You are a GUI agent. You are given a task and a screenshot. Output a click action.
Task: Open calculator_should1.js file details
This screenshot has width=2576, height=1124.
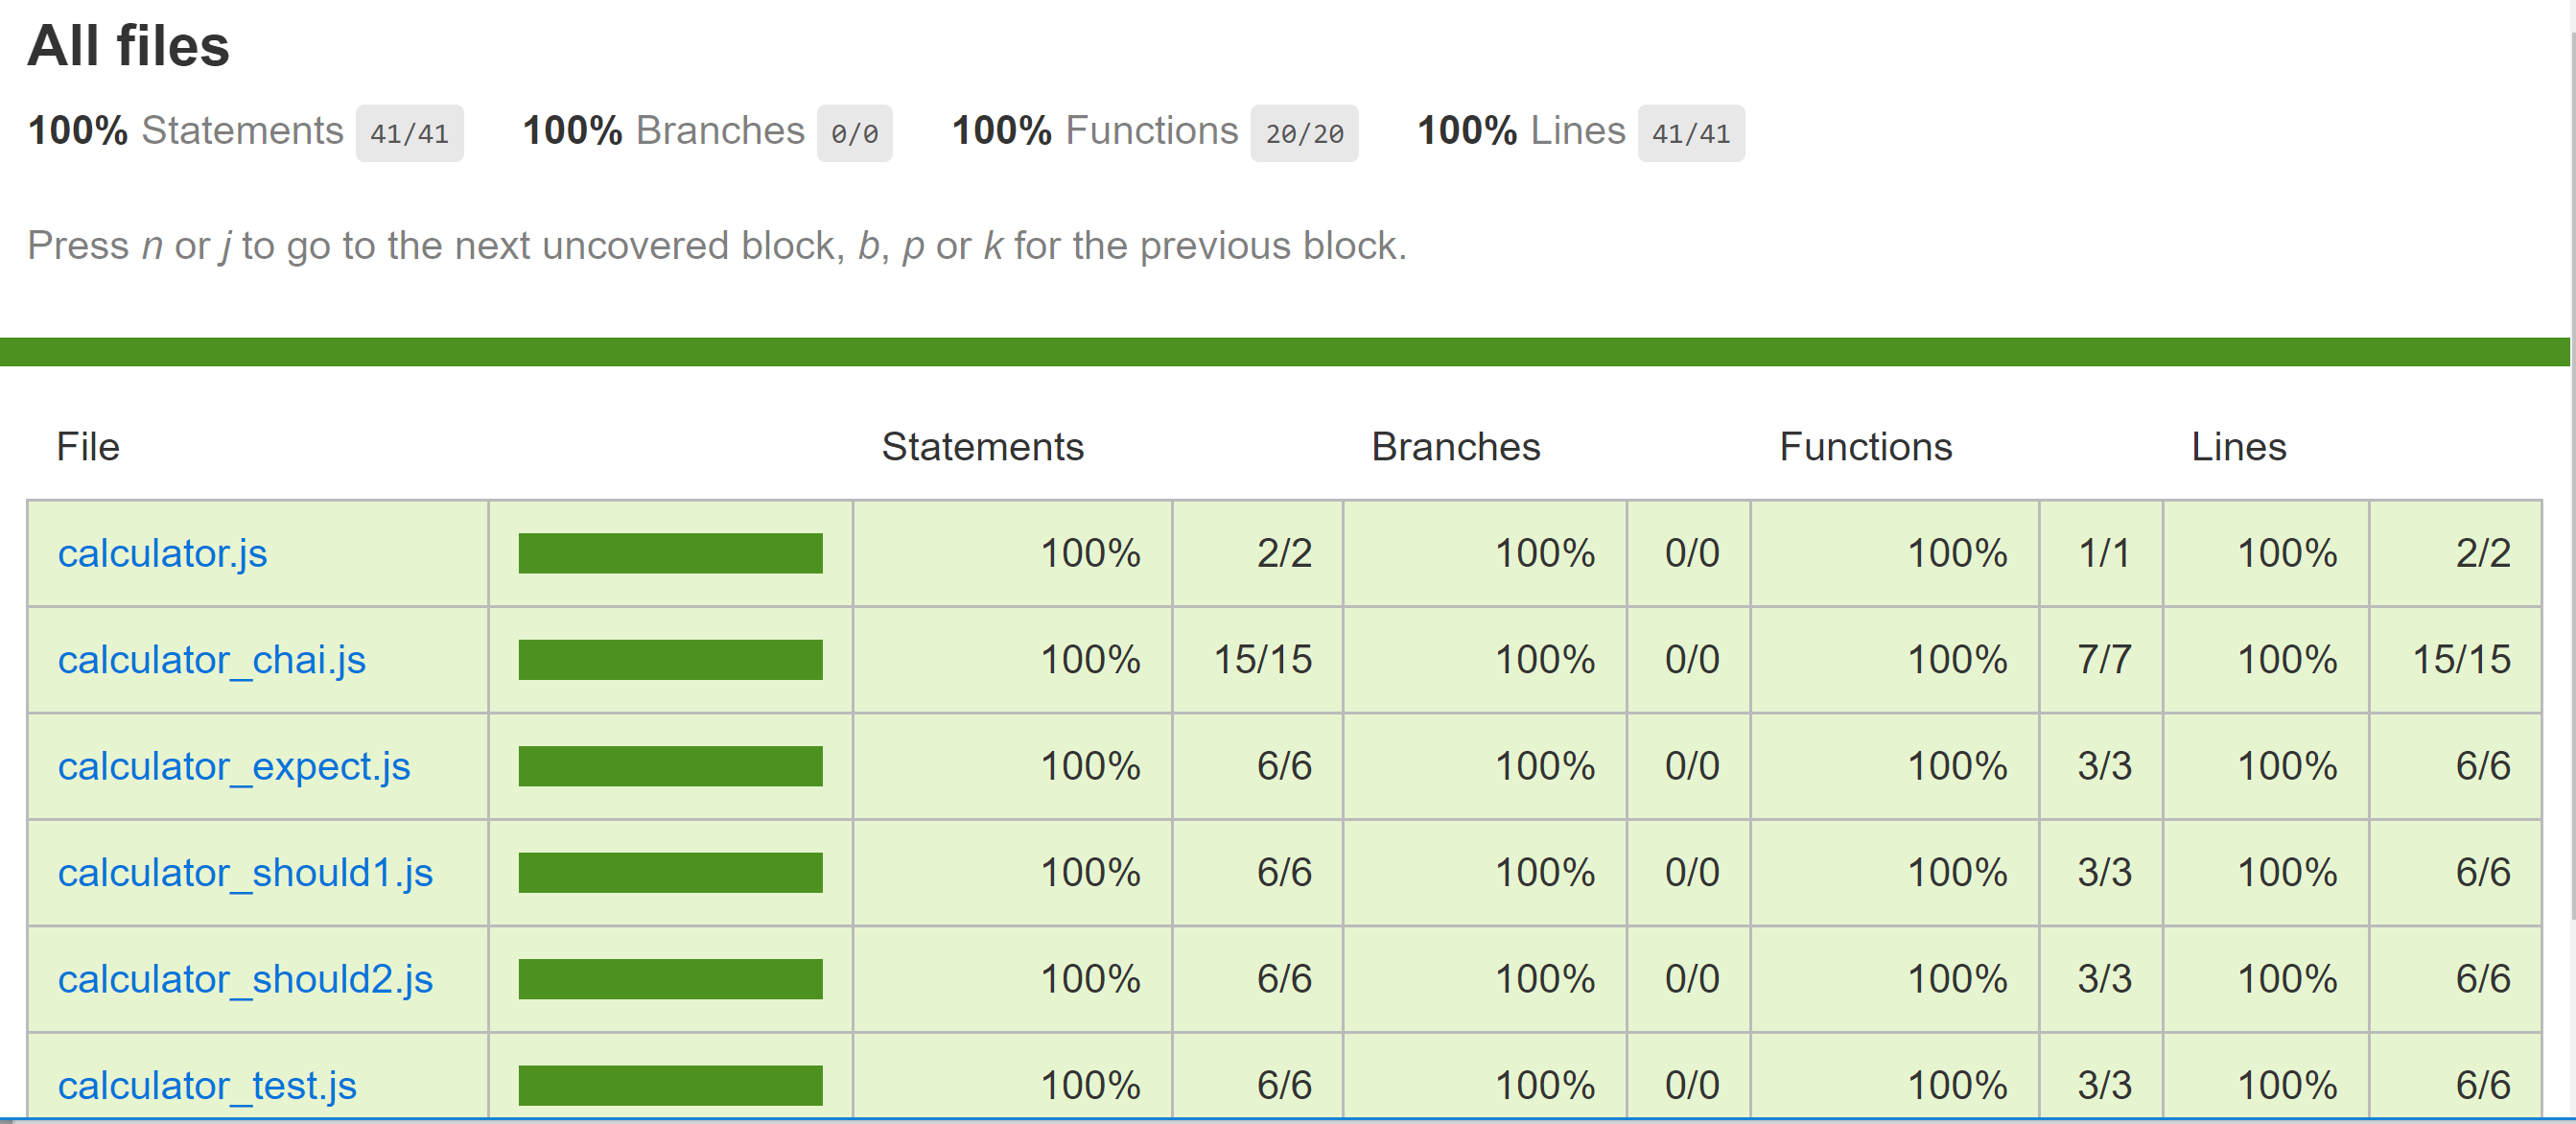[245, 873]
